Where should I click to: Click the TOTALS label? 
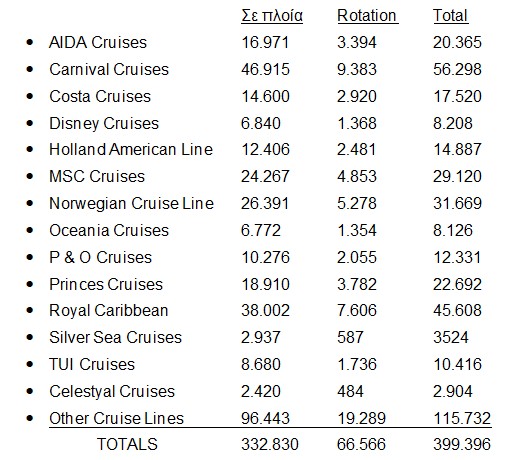[x=127, y=444]
